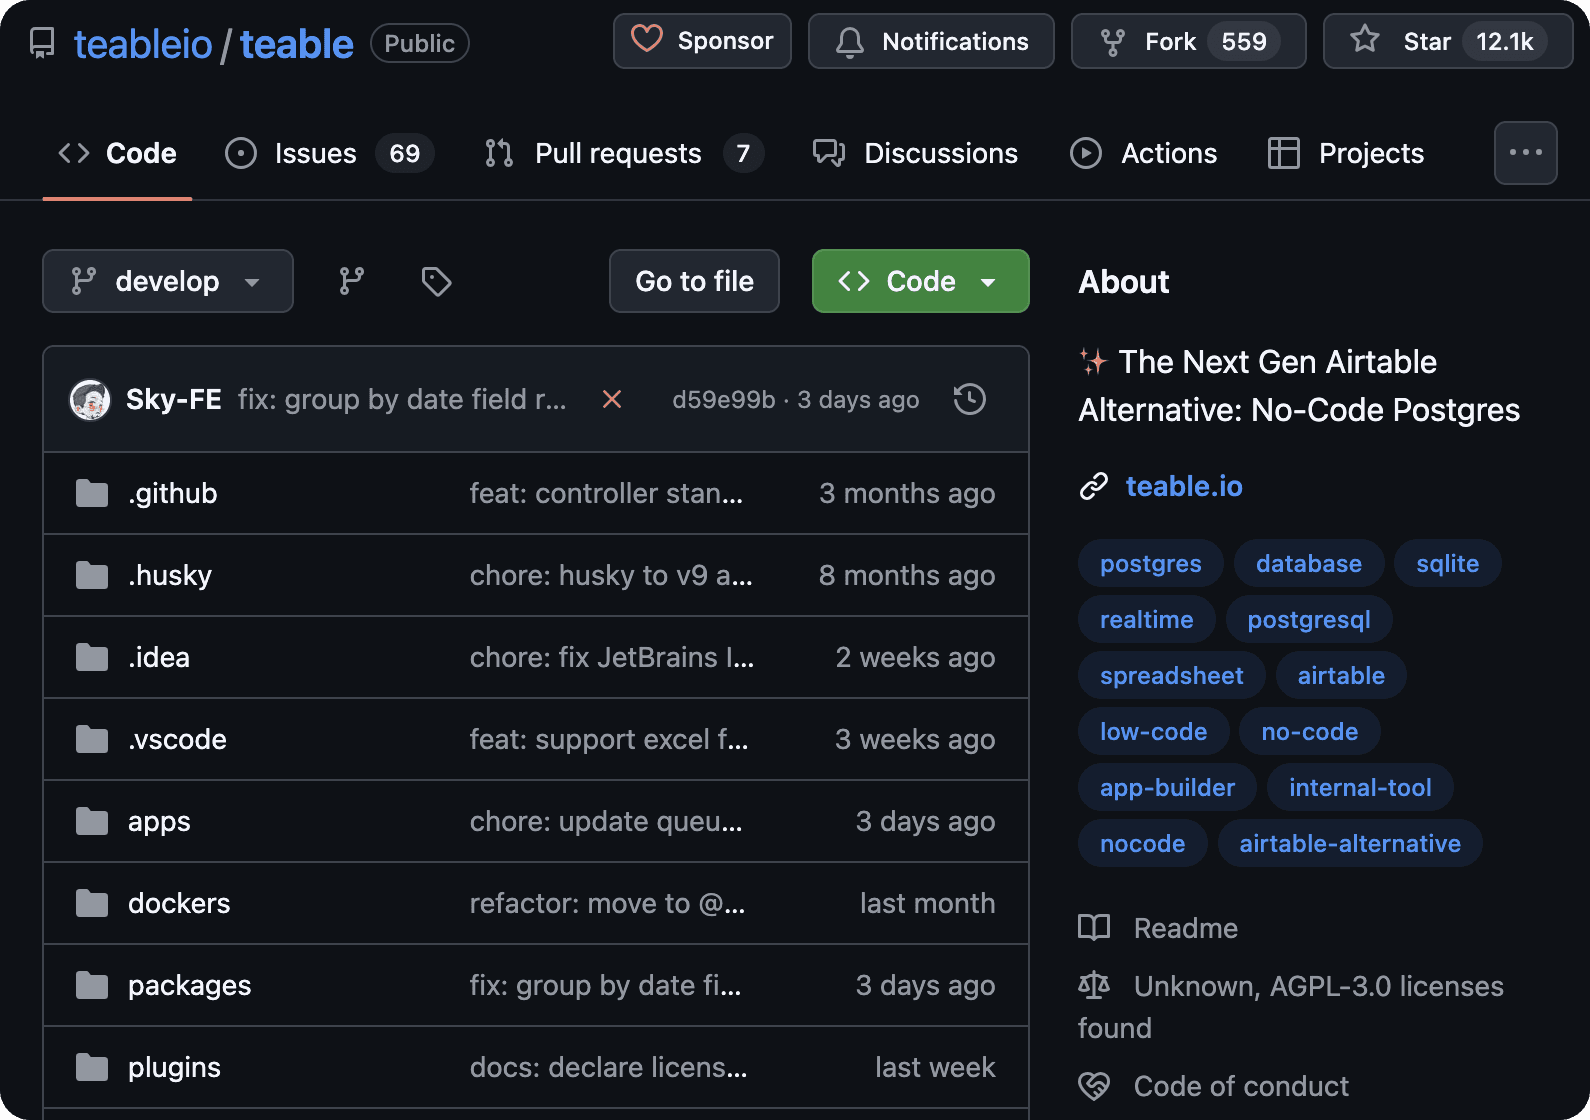Open commit d59e99b hash link
Screen dimensions: 1590x1120
724,400
